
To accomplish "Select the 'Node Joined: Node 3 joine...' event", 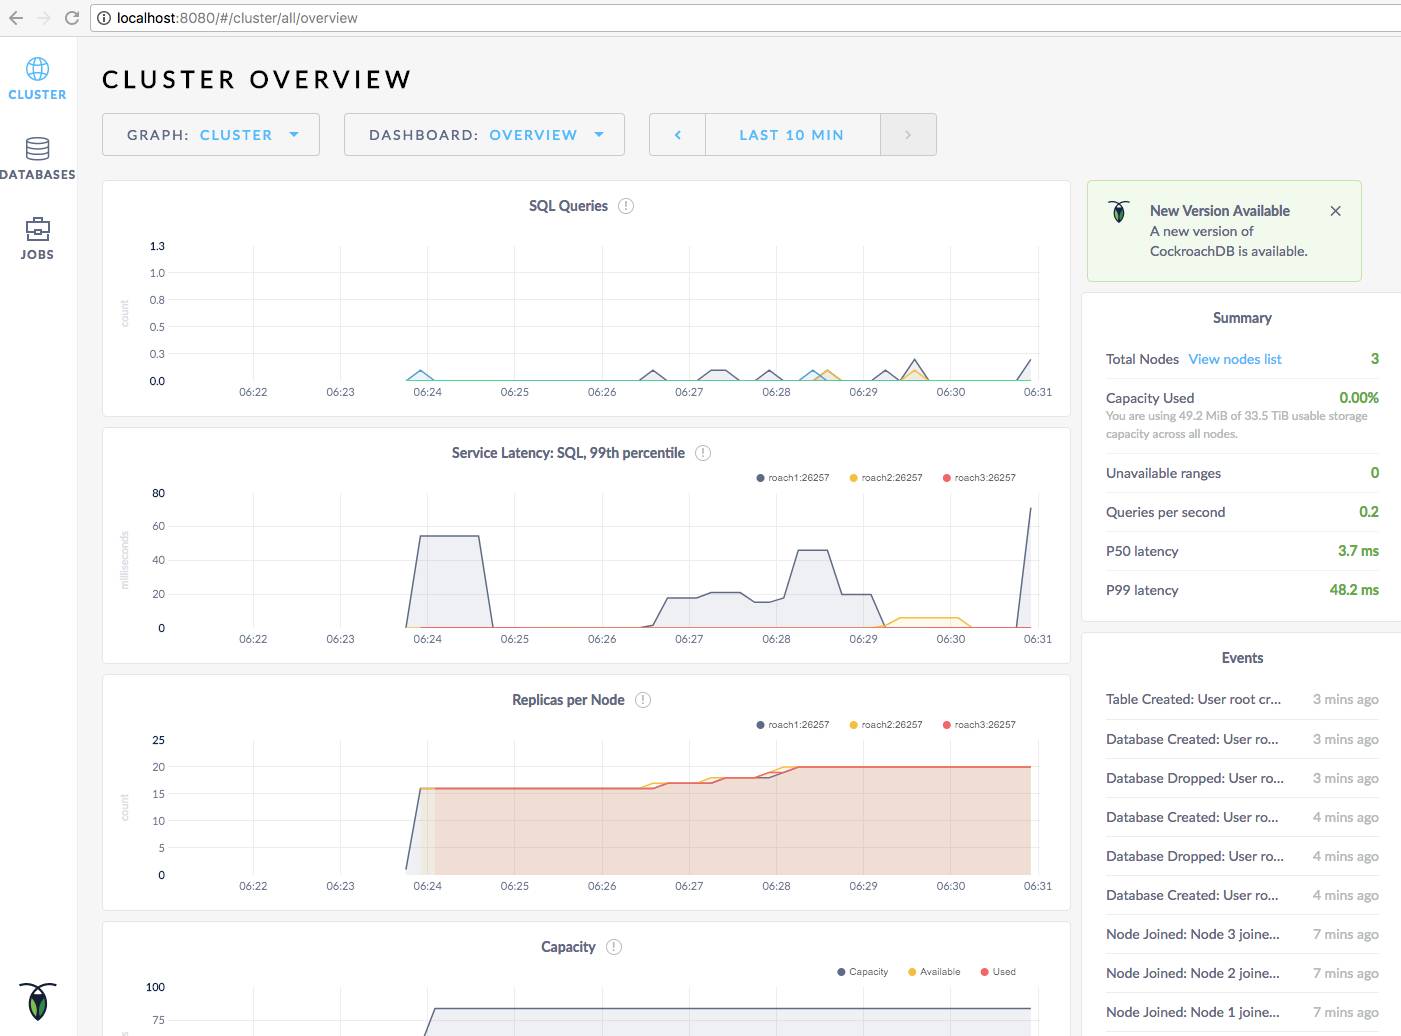I will pos(1242,934).
